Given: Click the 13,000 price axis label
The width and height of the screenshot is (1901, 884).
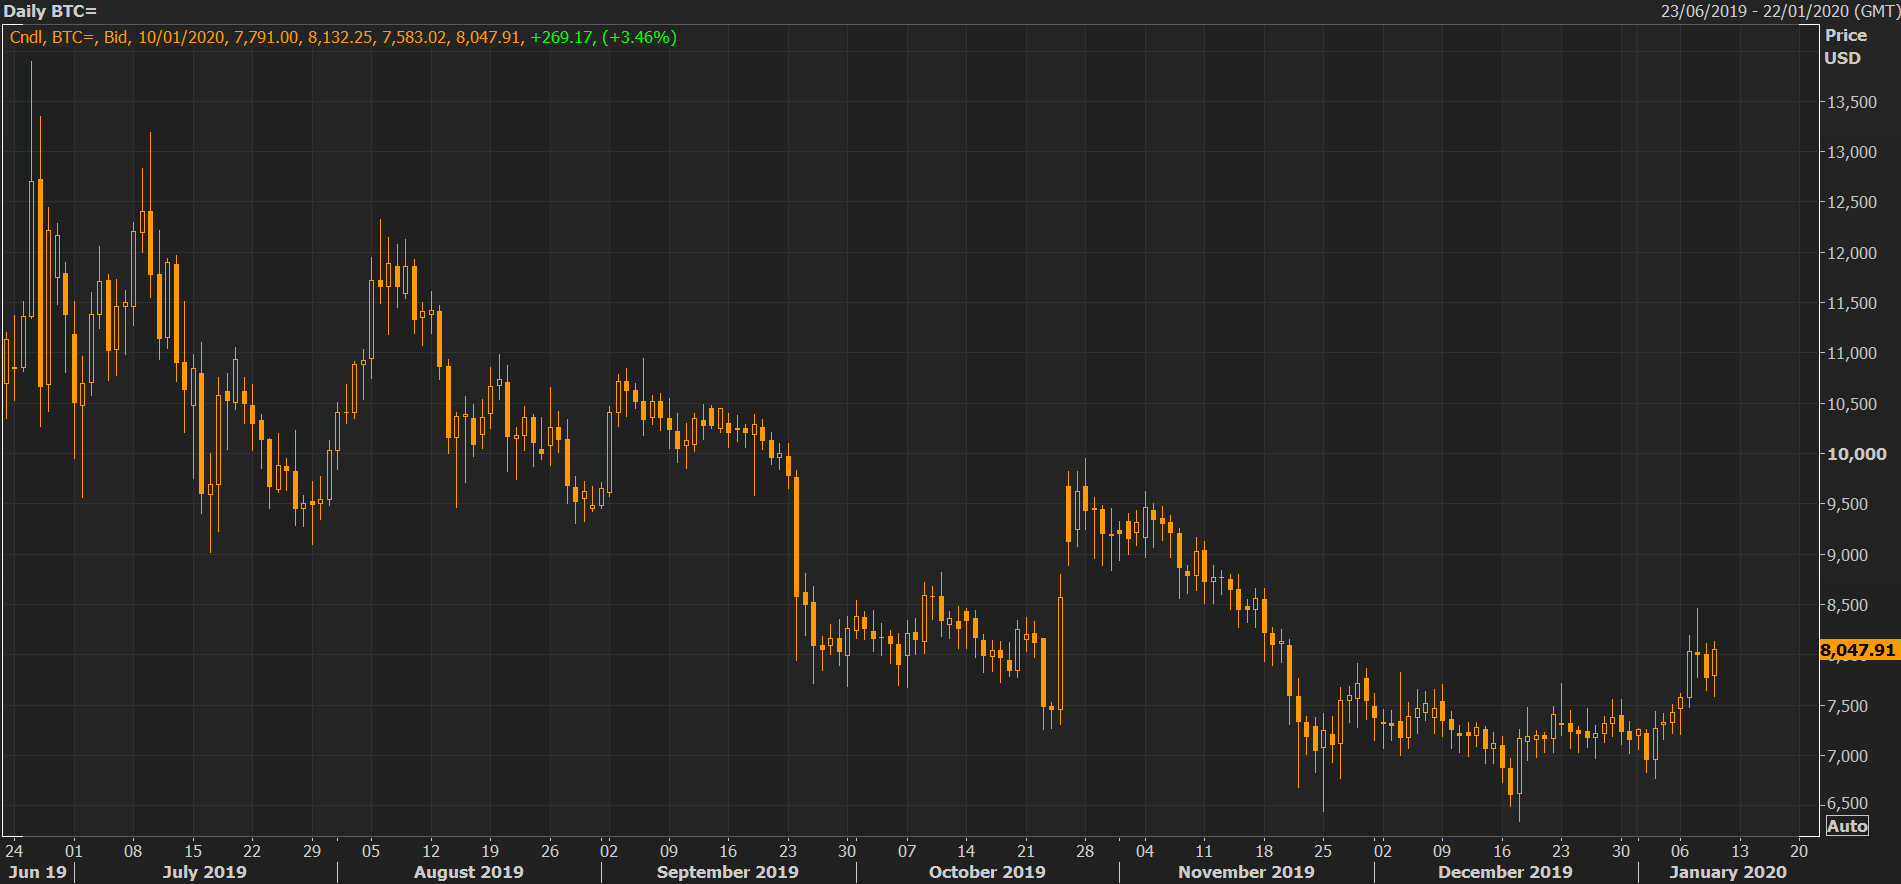Looking at the screenshot, I should coord(1852,152).
